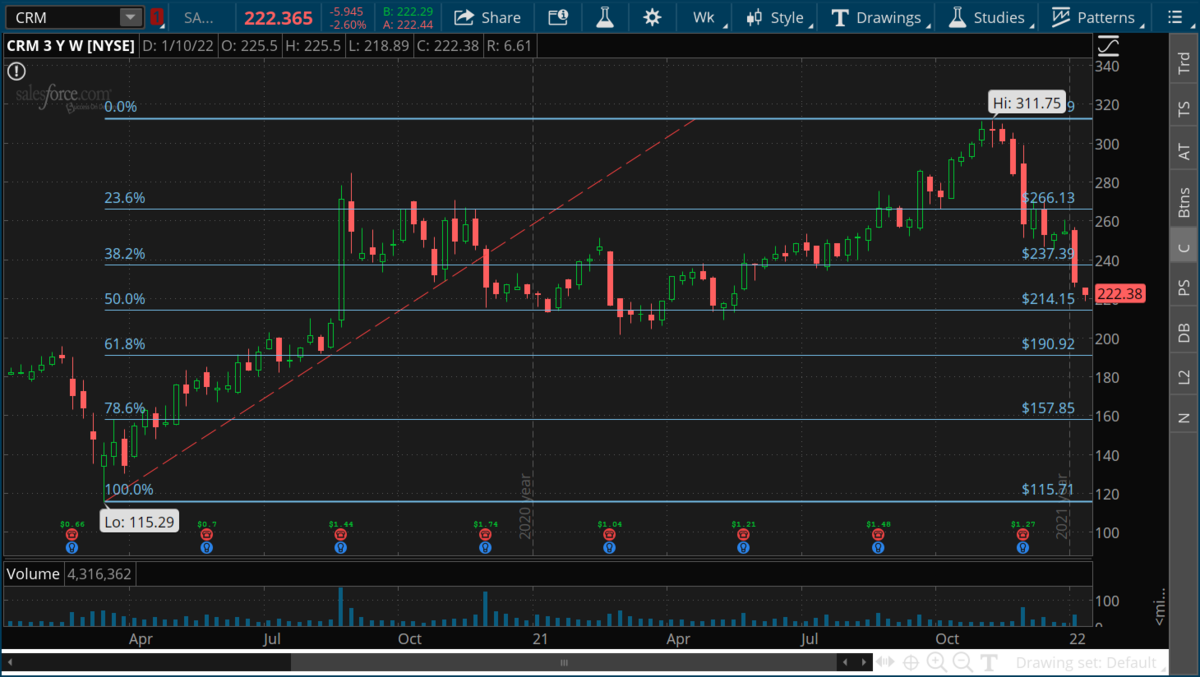Click the red earnings icon under $1.04

click(608, 535)
